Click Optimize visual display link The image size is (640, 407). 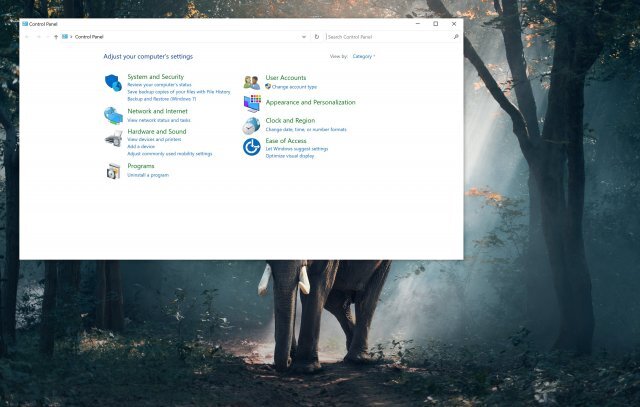coord(290,156)
